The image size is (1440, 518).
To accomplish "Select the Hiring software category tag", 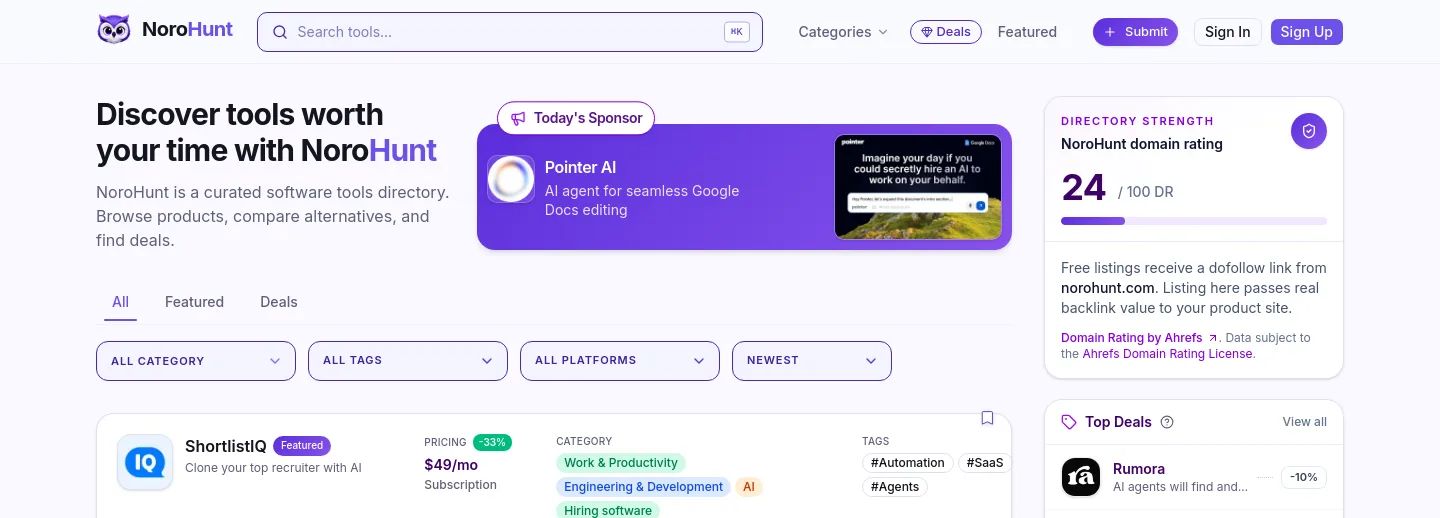I will 608,510.
